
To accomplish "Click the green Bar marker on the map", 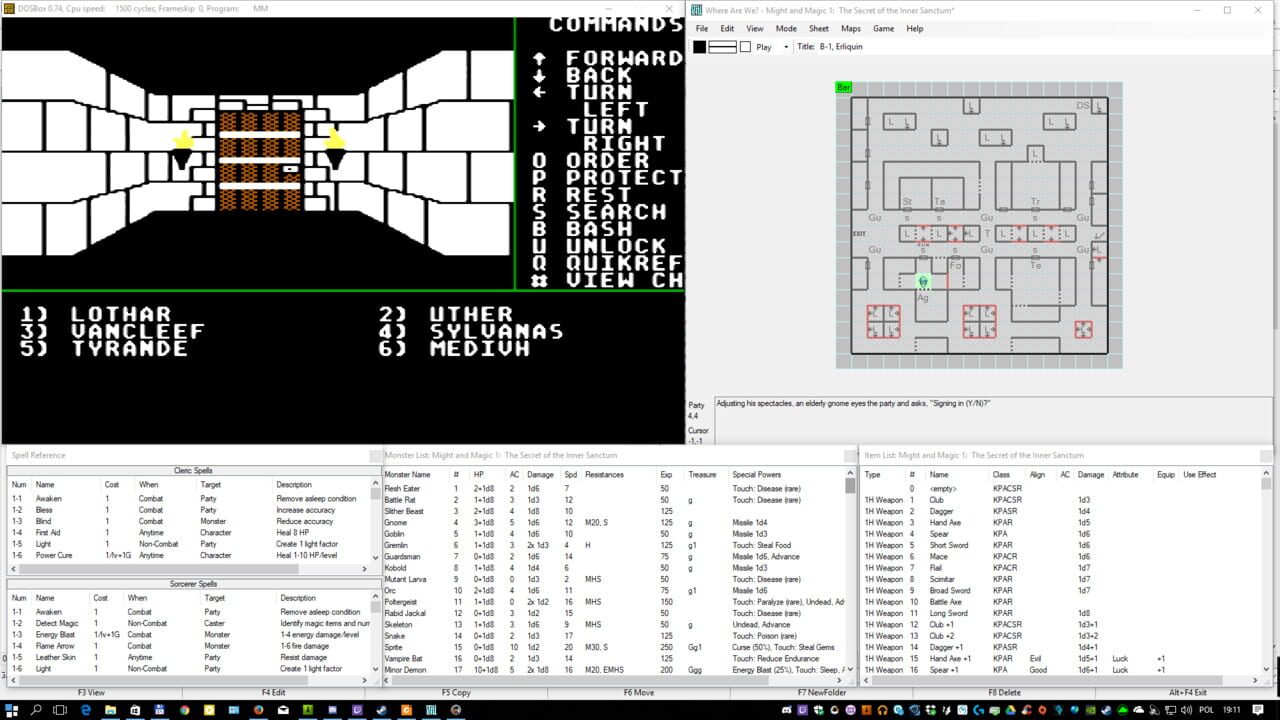I will tap(843, 87).
